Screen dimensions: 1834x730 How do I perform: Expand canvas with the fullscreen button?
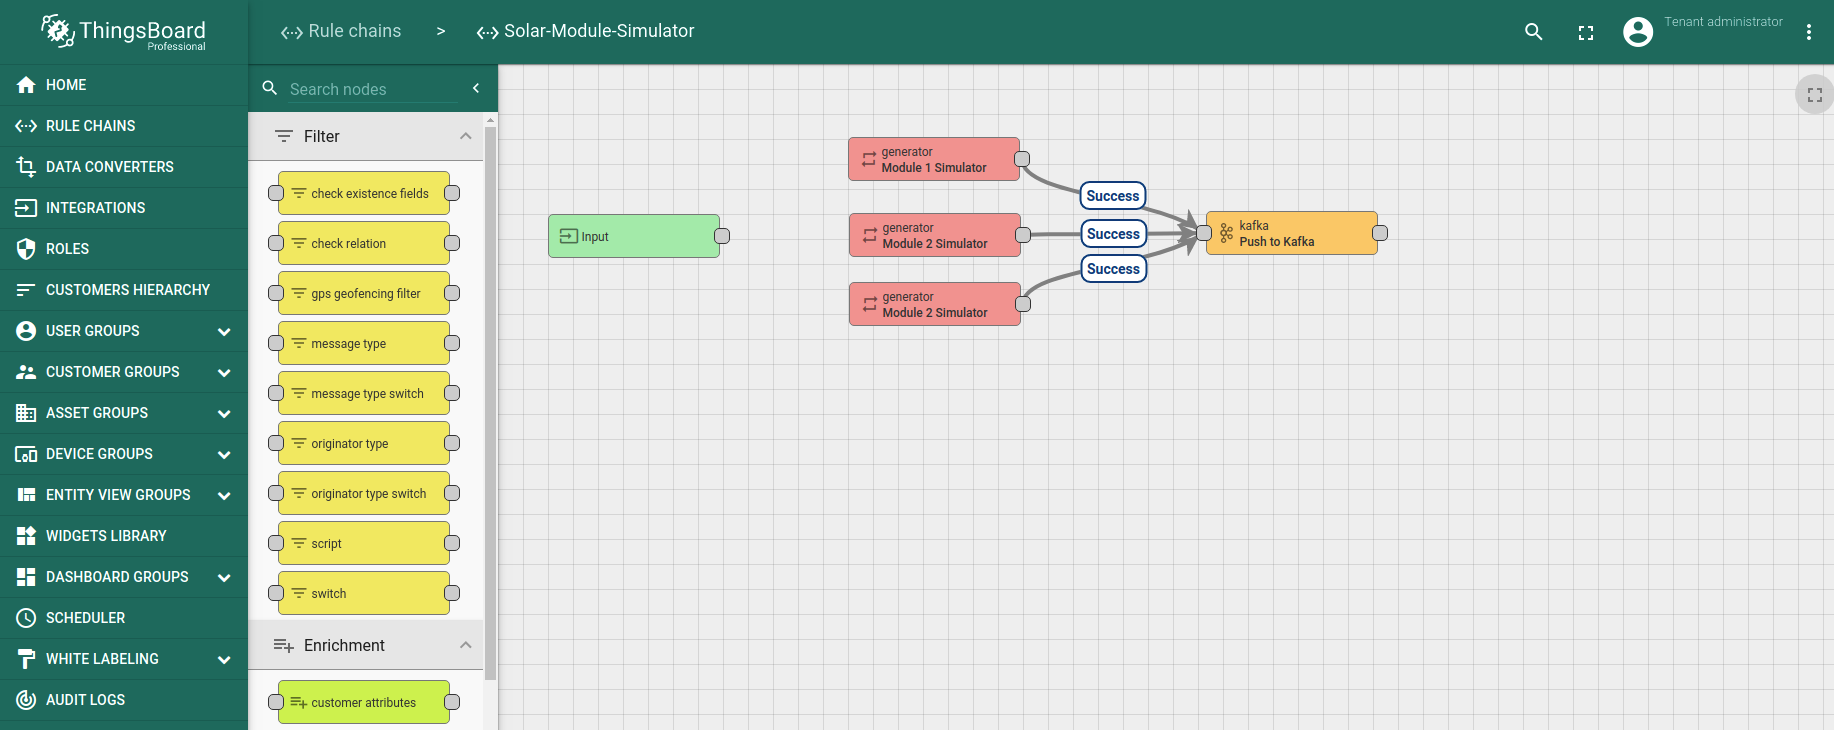(1815, 95)
